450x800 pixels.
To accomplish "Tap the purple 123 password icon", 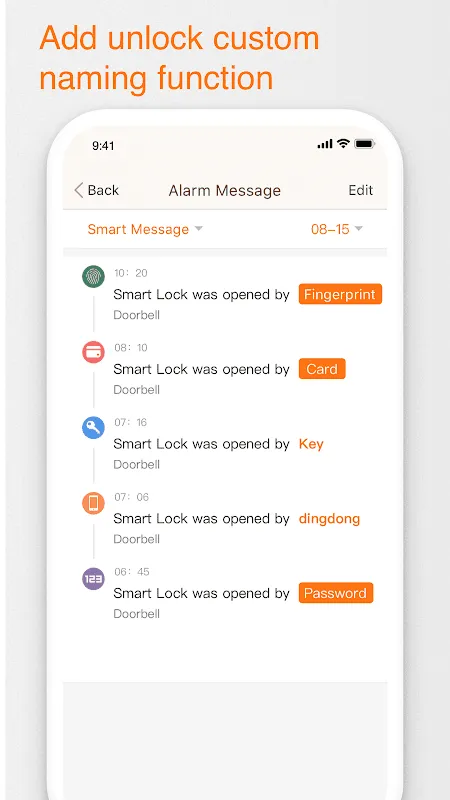I will coord(93,579).
